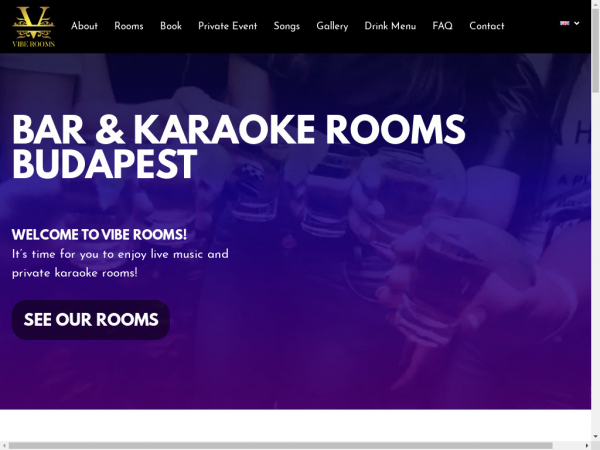Screen dimensions: 600x450
Task: Navigate to the FAQ page
Action: [x=442, y=26]
